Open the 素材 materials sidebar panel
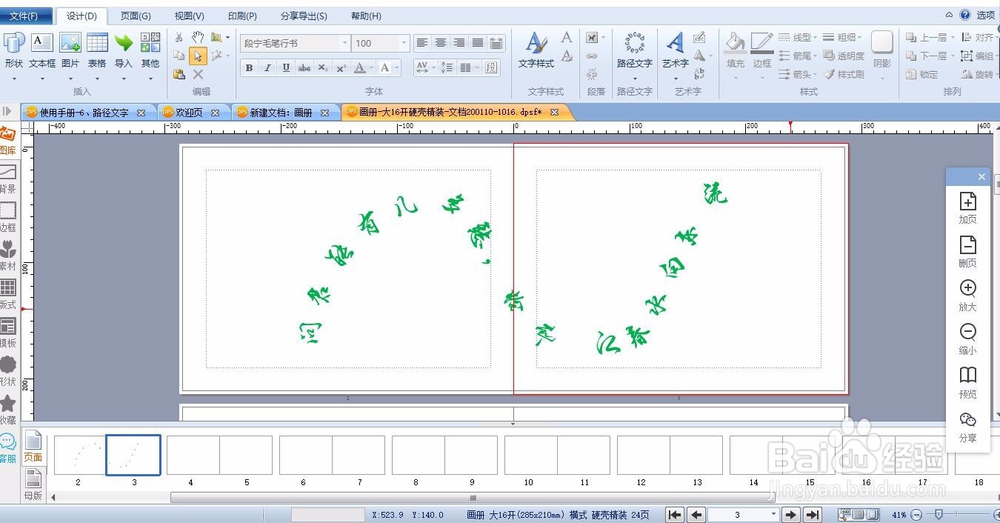 tap(8, 256)
